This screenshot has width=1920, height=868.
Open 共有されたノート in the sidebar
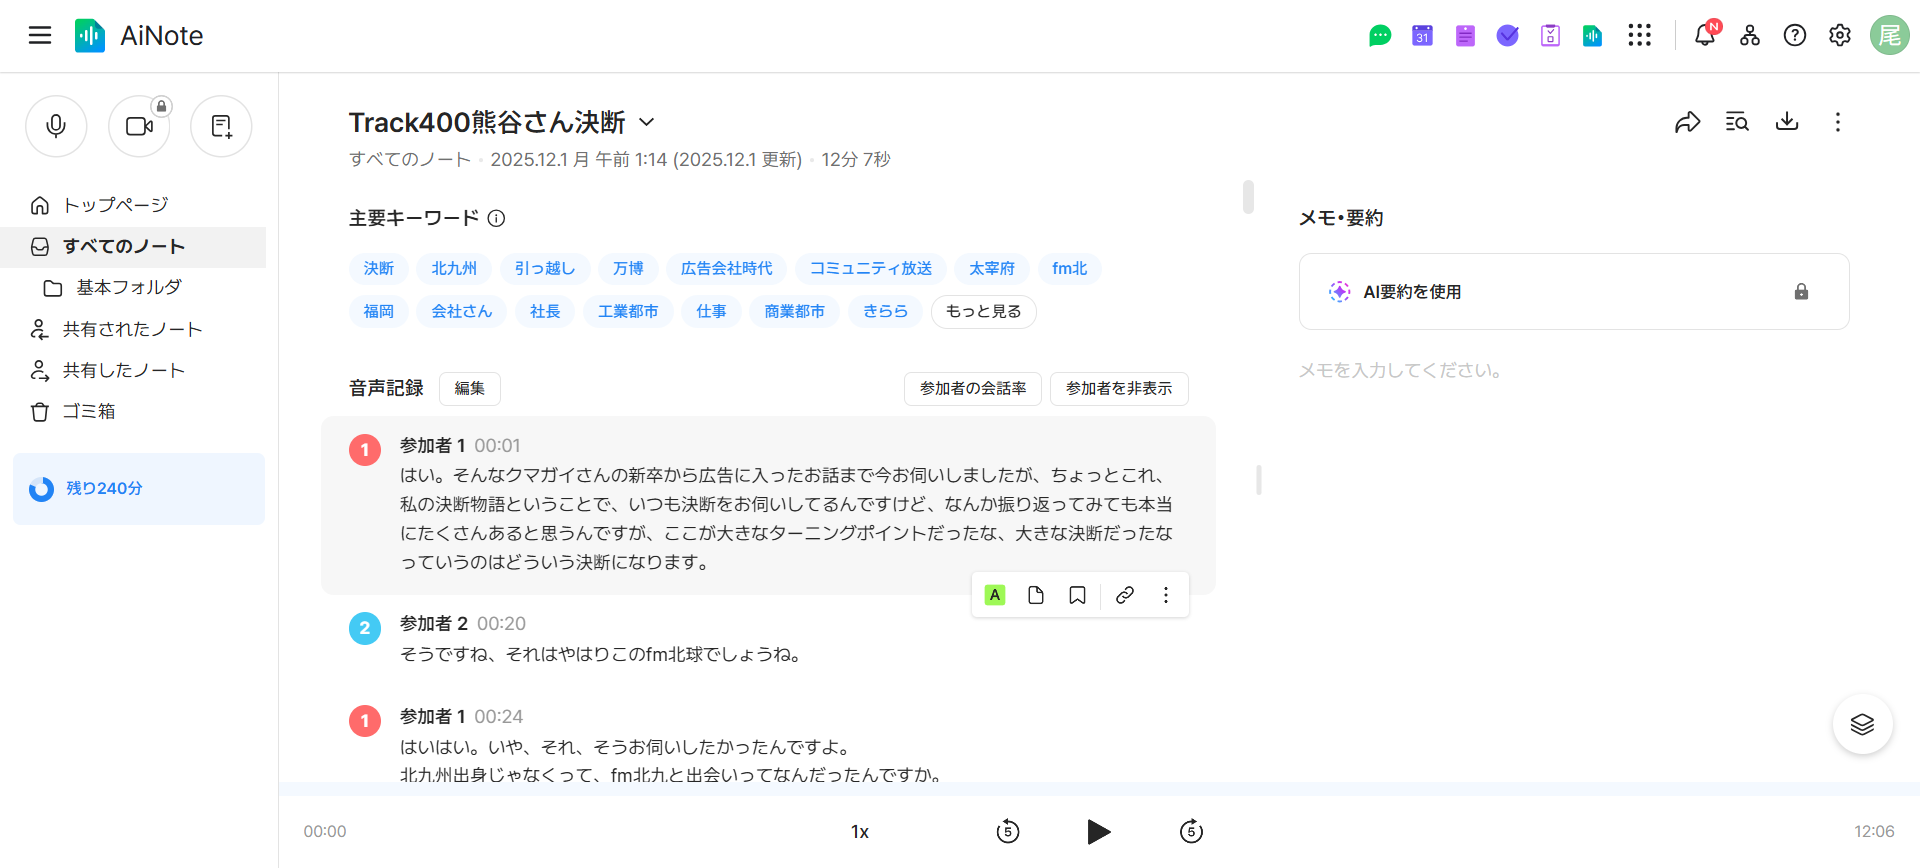click(132, 329)
